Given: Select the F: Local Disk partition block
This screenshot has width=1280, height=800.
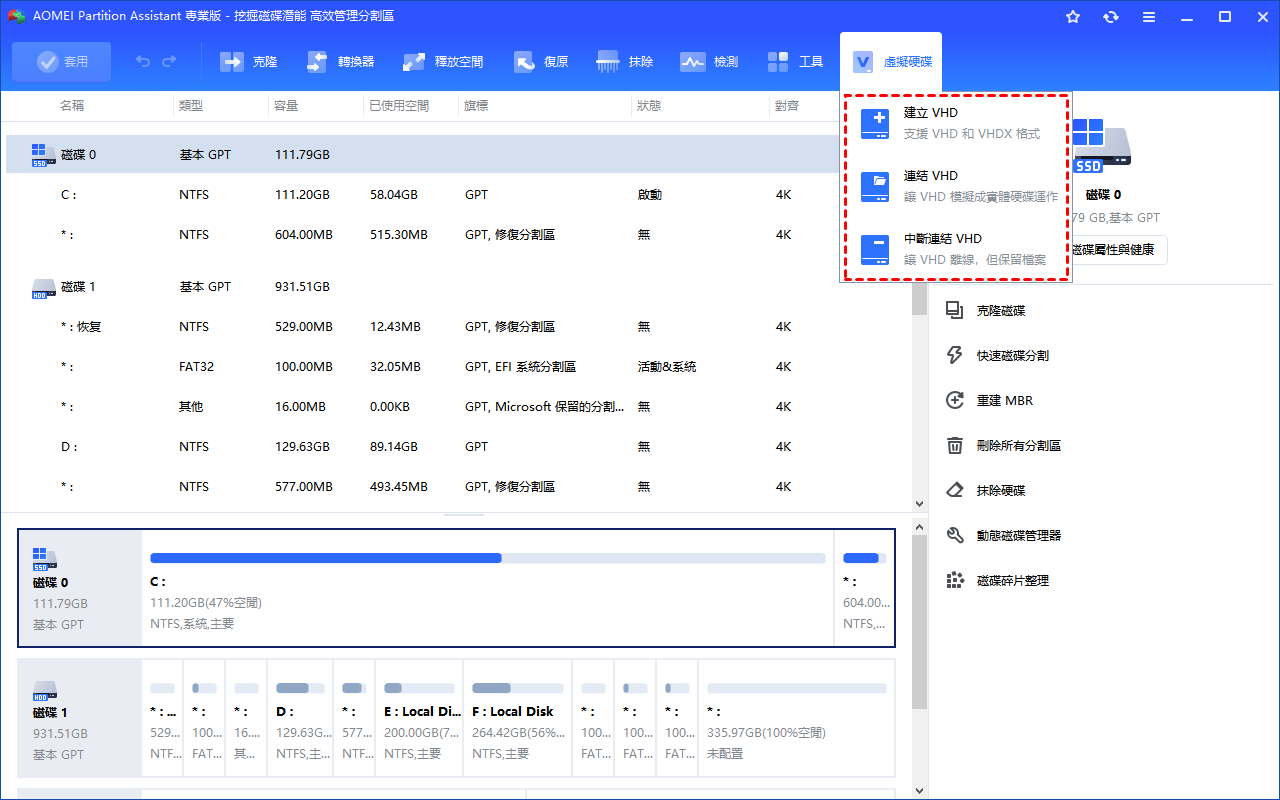Looking at the screenshot, I should coord(517,718).
